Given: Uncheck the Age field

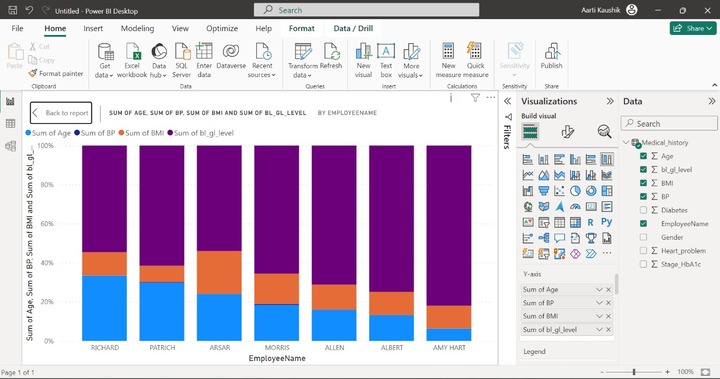Looking at the screenshot, I should pyautogui.click(x=643, y=156).
